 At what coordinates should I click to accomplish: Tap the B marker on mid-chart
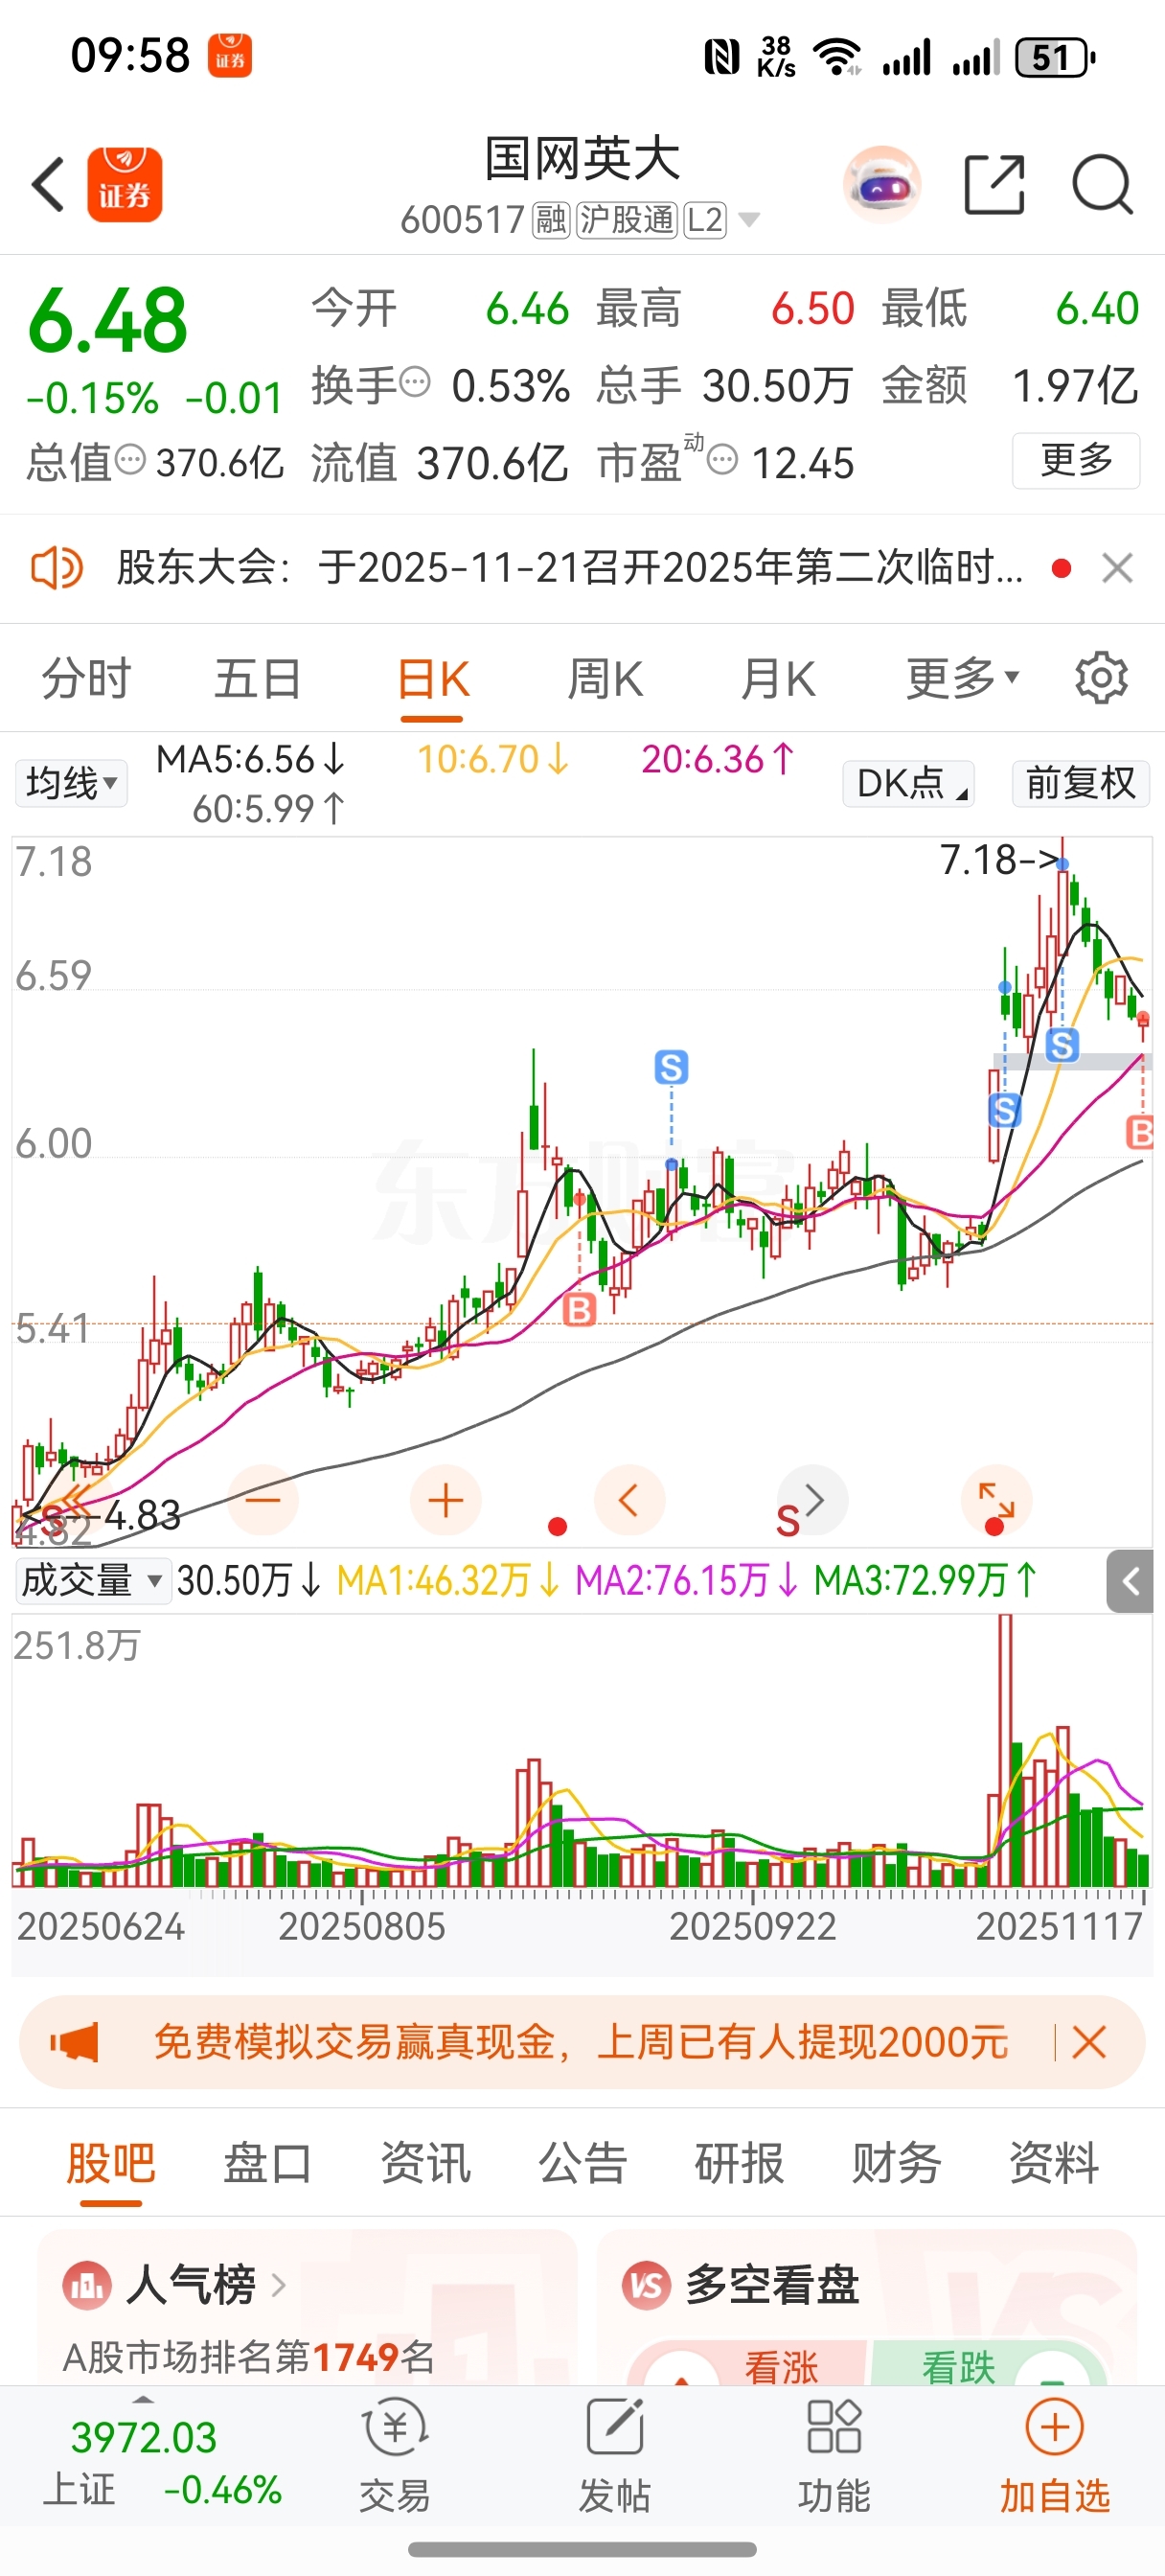pyautogui.click(x=580, y=1309)
